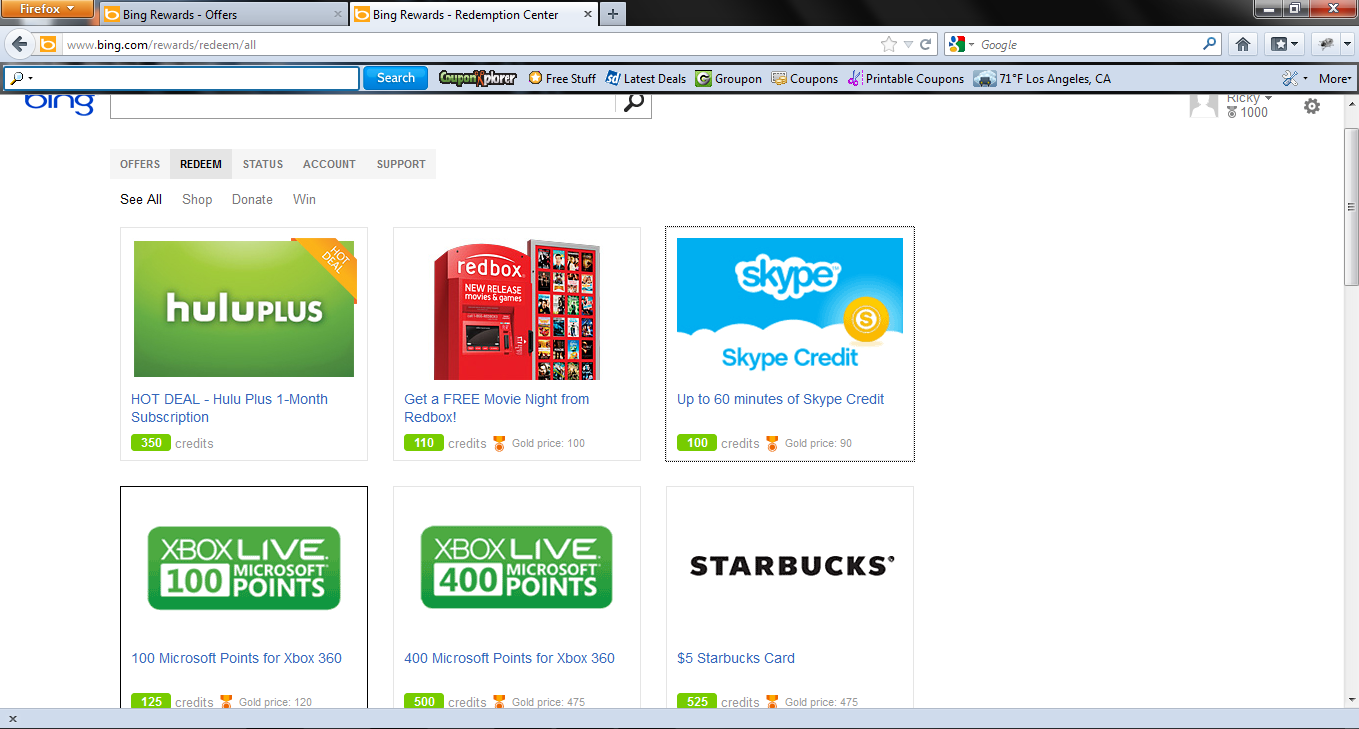
Task: Click the Hulu Plus offer thumbnail
Action: pos(243,308)
